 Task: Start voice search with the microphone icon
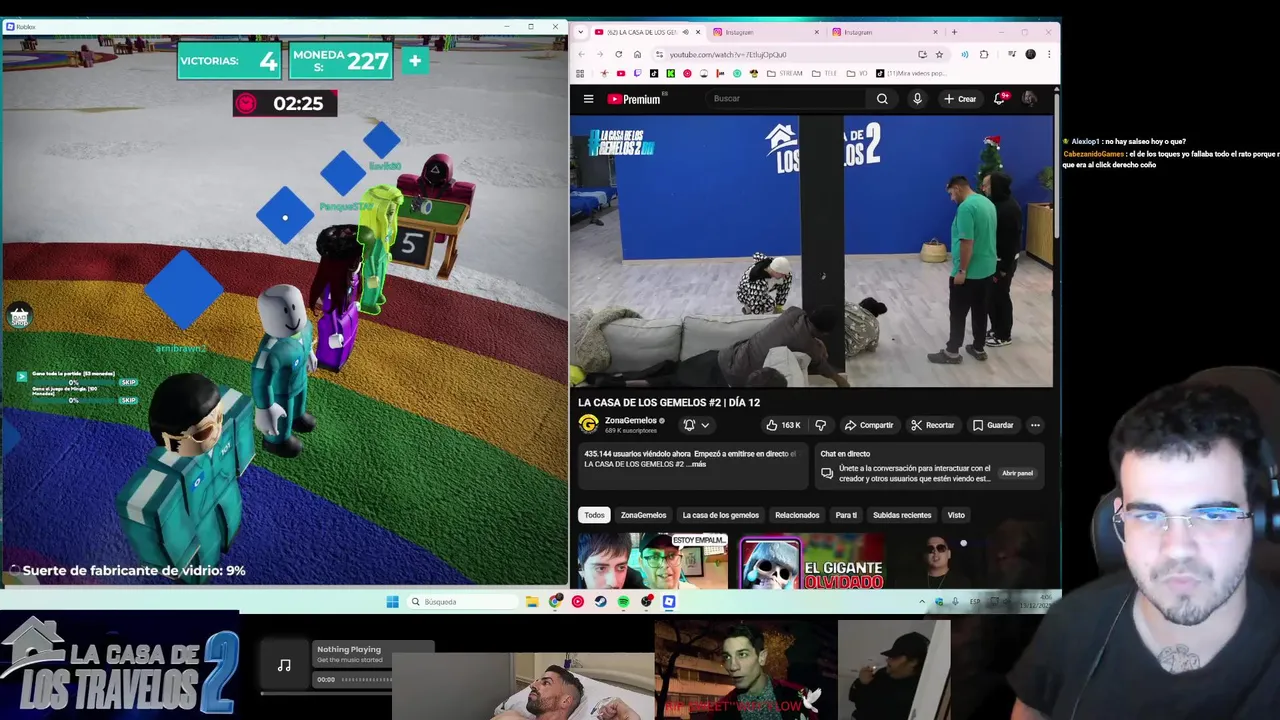coord(917,99)
